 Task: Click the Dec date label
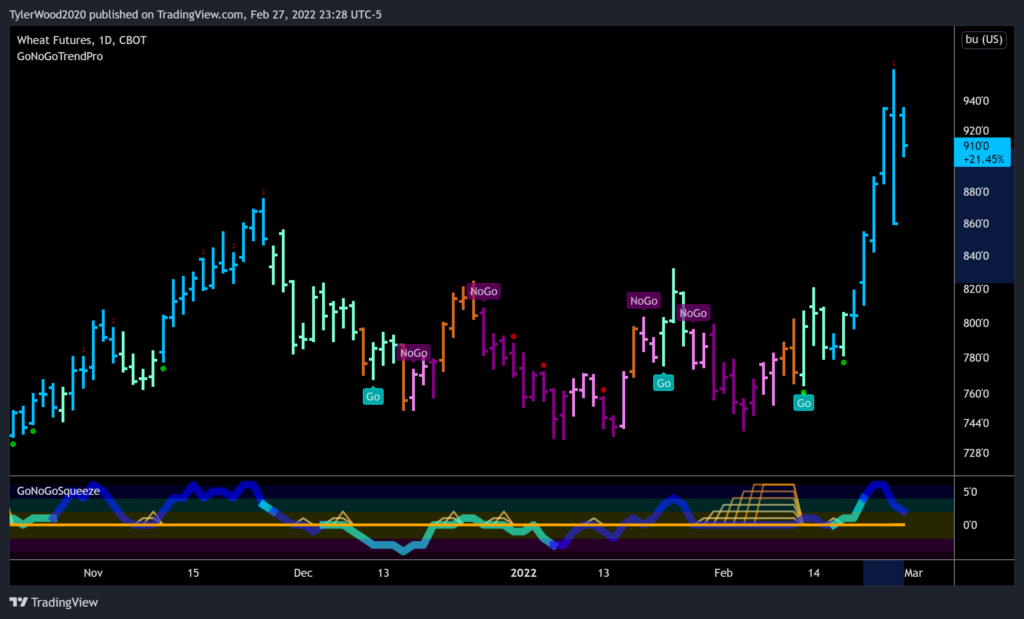(x=303, y=573)
